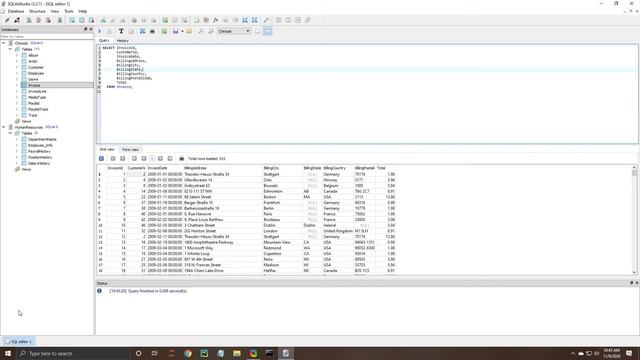Click the yellow load SQL from file icon

point(189,31)
